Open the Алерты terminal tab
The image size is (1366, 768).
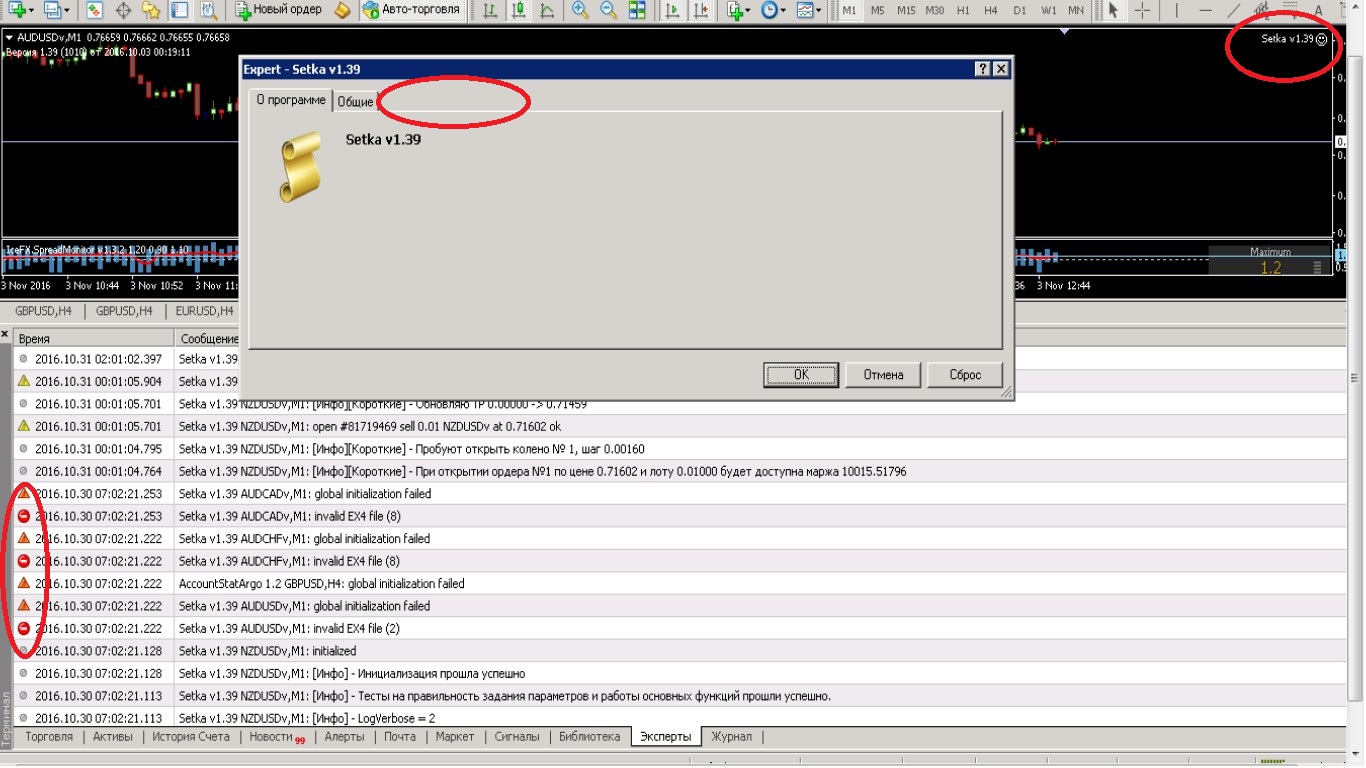pyautogui.click(x=344, y=737)
